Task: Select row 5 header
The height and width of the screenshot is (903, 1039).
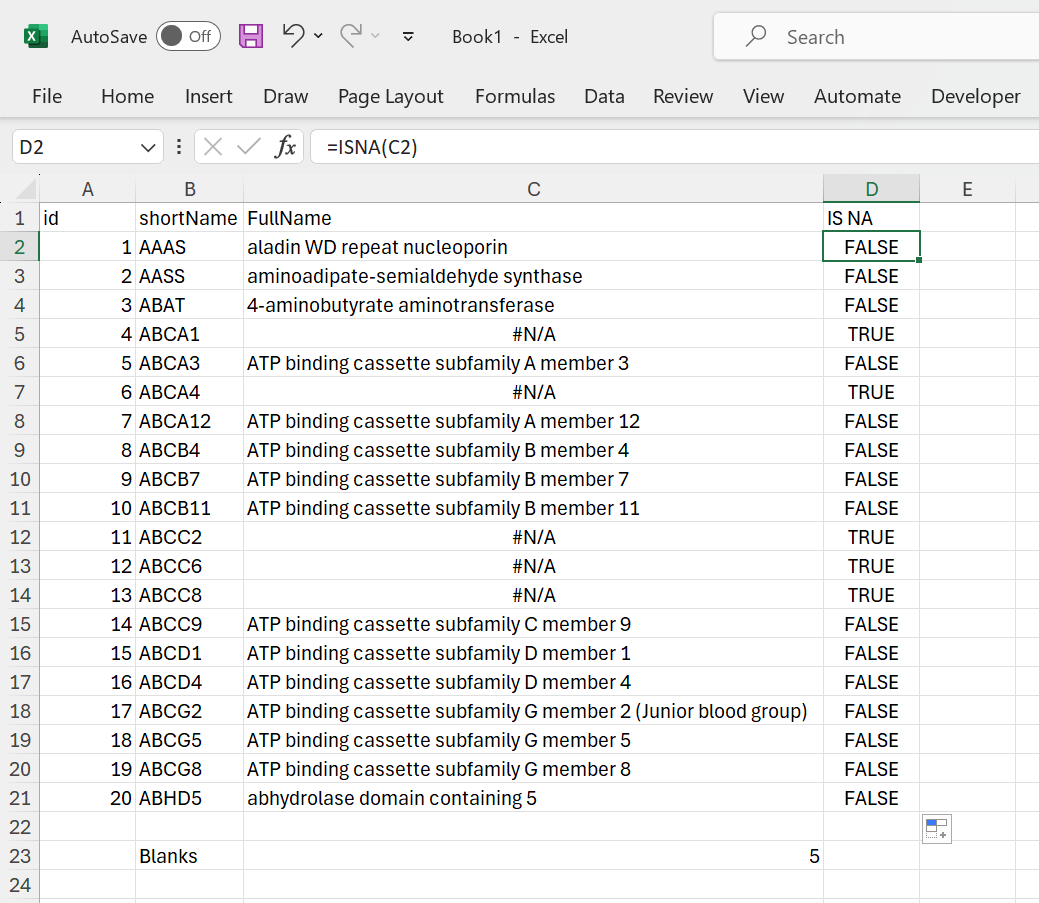Action: click(x=20, y=334)
